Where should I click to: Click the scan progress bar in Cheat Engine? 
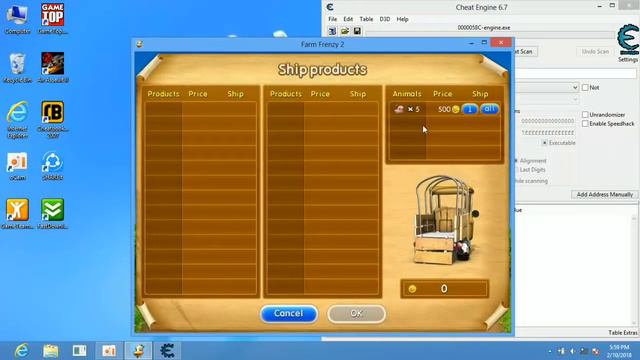point(490,33)
